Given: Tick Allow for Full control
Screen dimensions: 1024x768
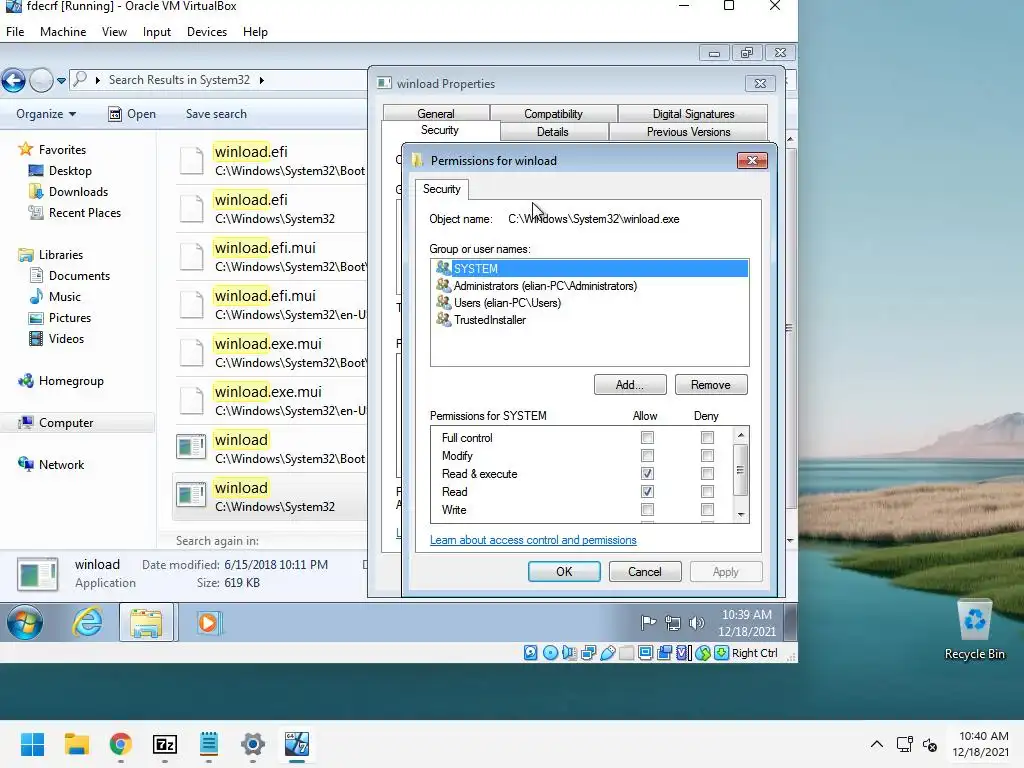Looking at the screenshot, I should click(x=647, y=438).
